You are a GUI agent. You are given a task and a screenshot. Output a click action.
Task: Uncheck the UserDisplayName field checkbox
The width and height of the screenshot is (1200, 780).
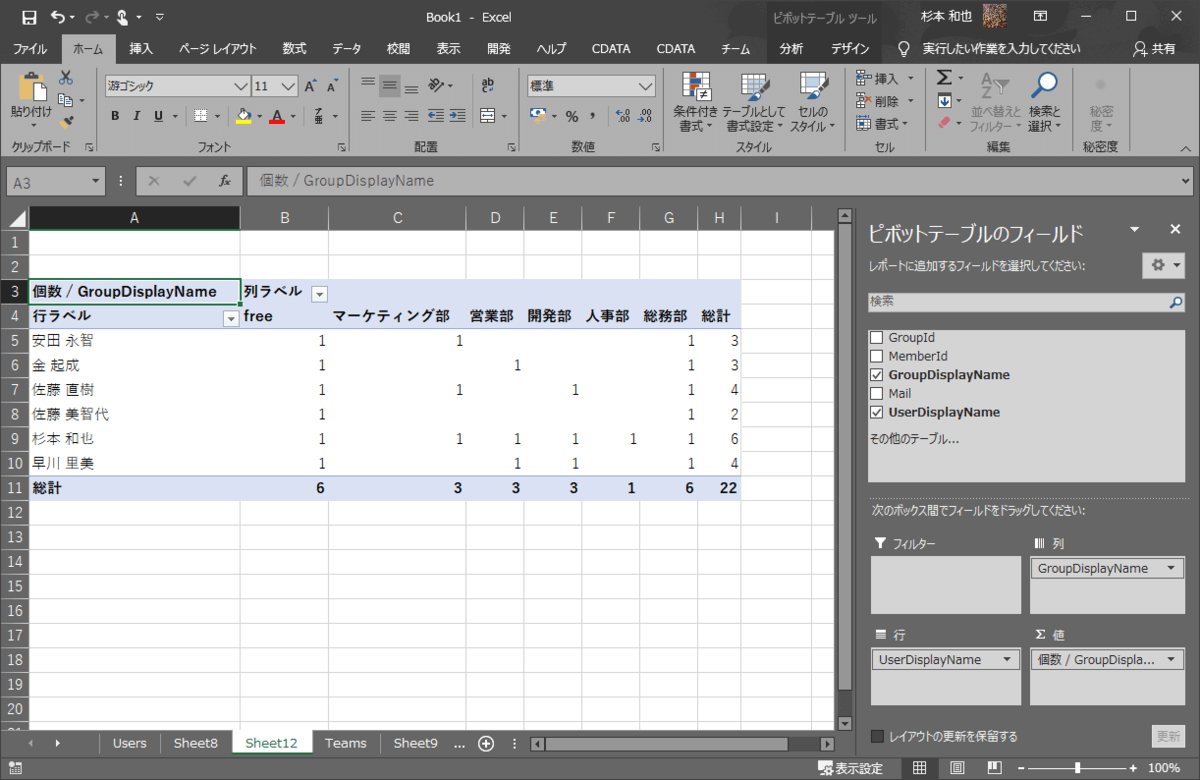pos(877,412)
